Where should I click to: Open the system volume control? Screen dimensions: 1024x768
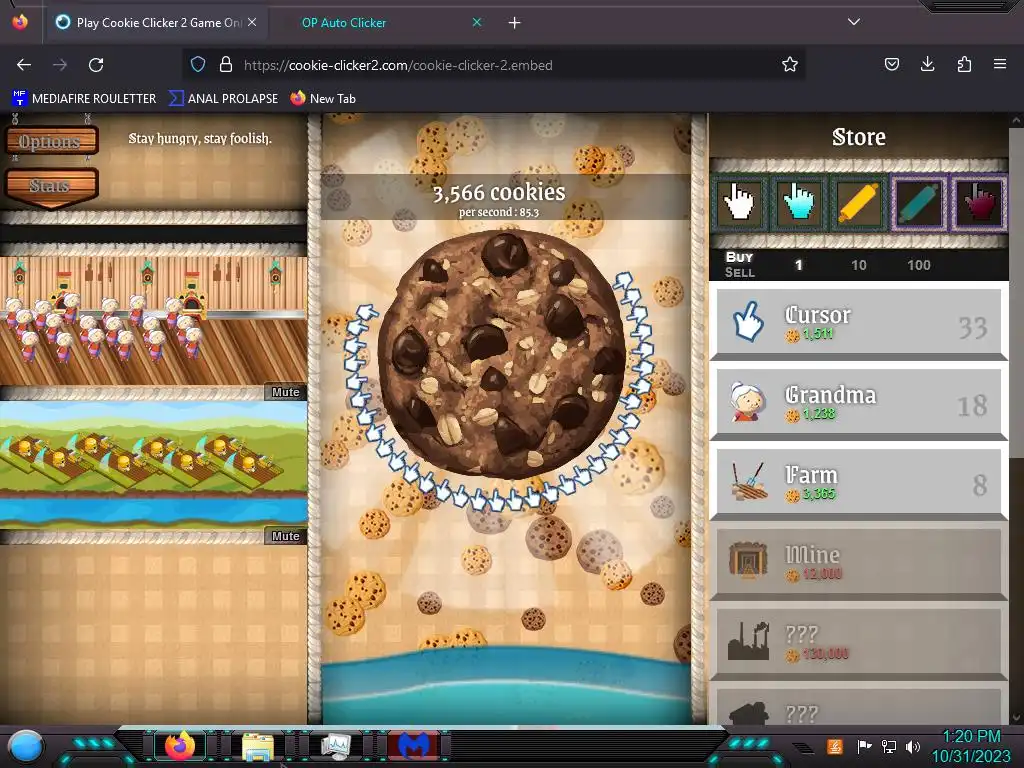(913, 746)
